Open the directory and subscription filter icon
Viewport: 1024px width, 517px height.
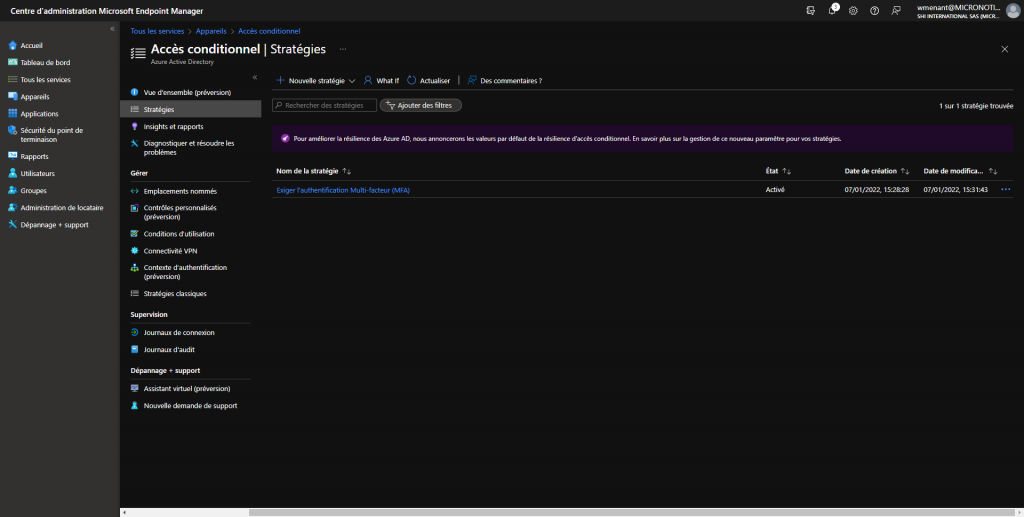tap(810, 10)
